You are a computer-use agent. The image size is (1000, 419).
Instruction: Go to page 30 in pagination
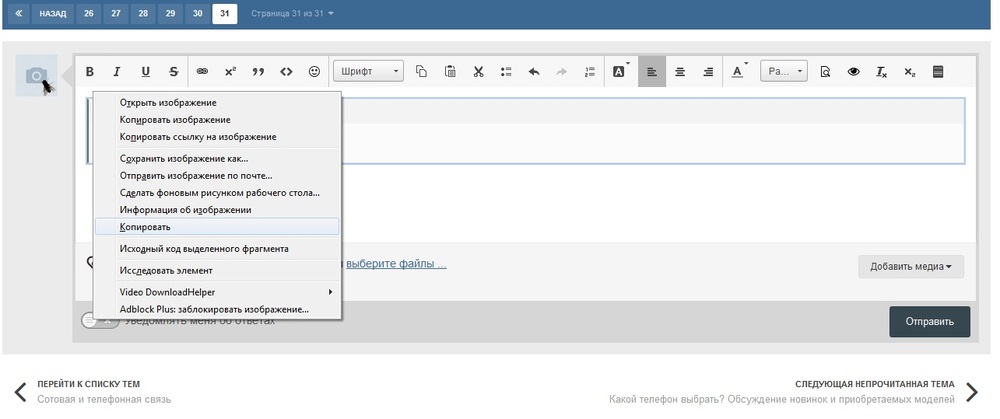tap(197, 14)
